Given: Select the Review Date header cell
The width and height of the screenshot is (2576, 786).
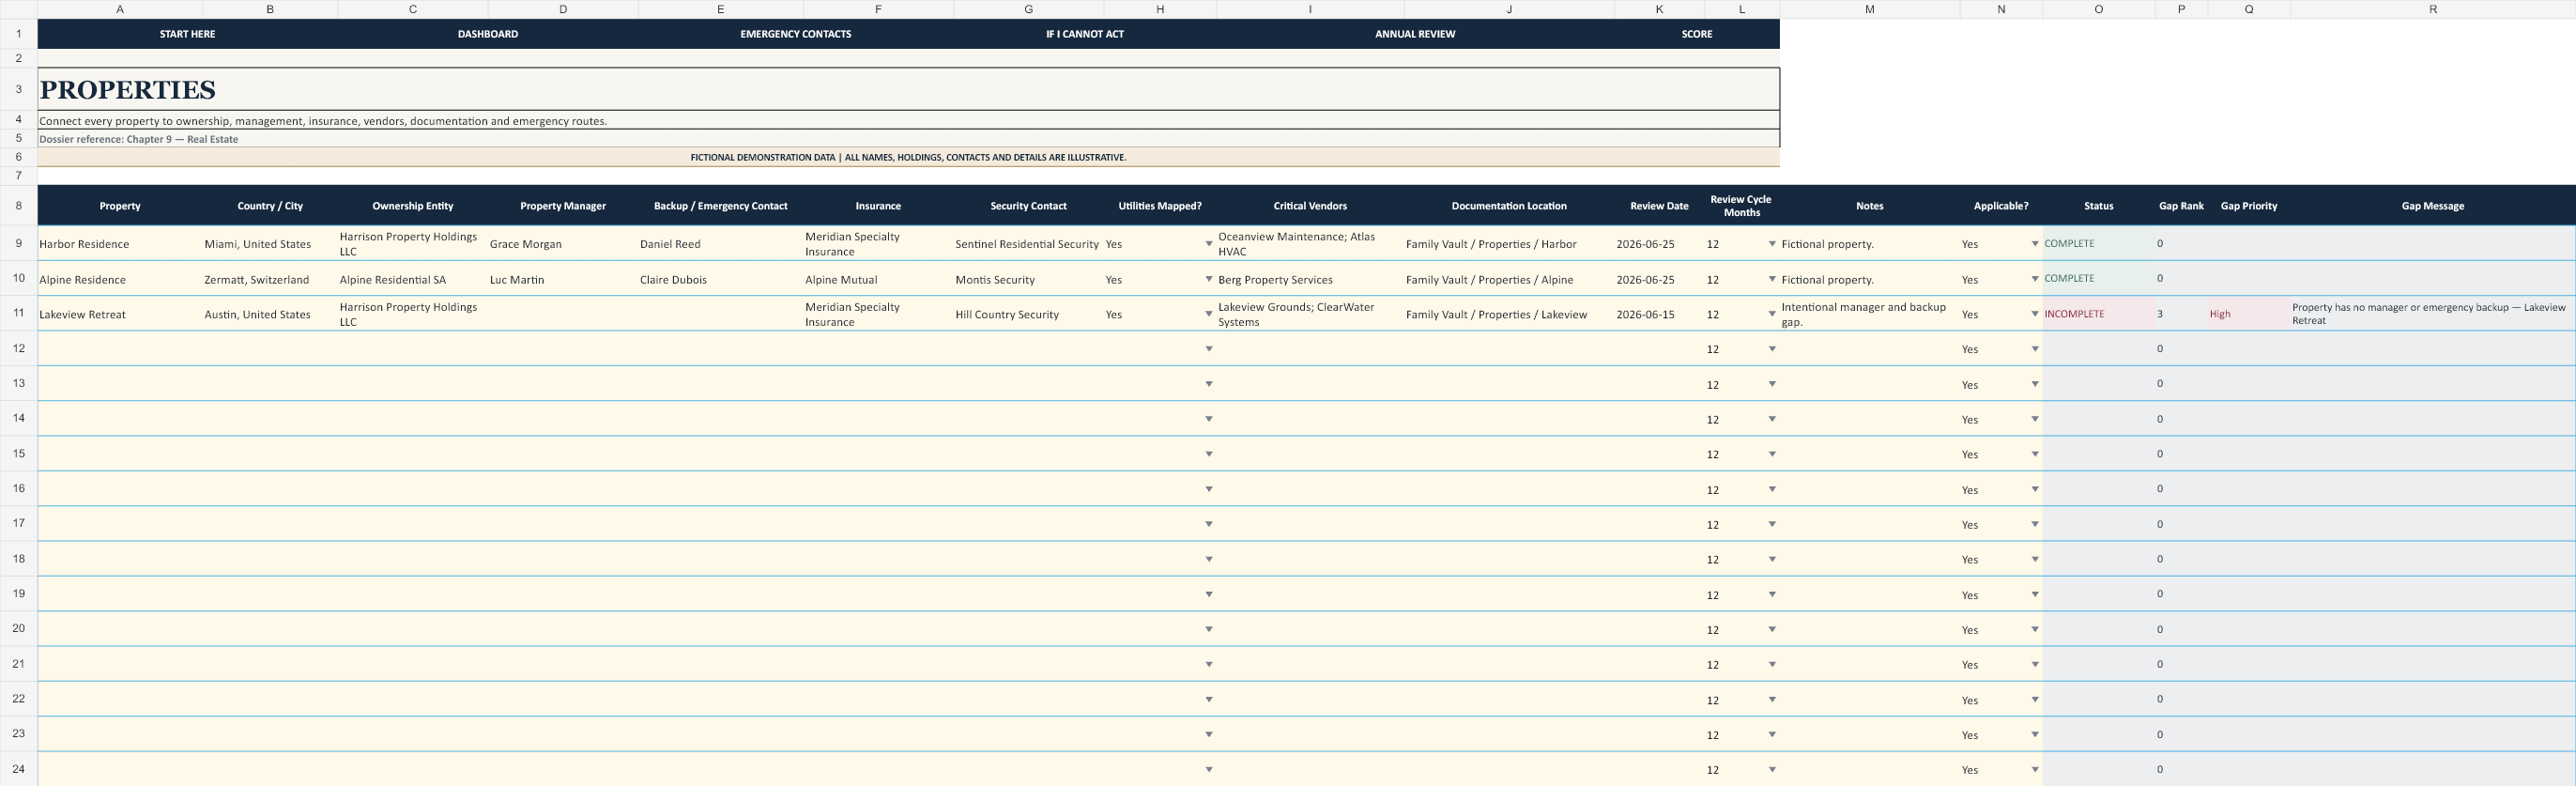Looking at the screenshot, I should [1659, 206].
